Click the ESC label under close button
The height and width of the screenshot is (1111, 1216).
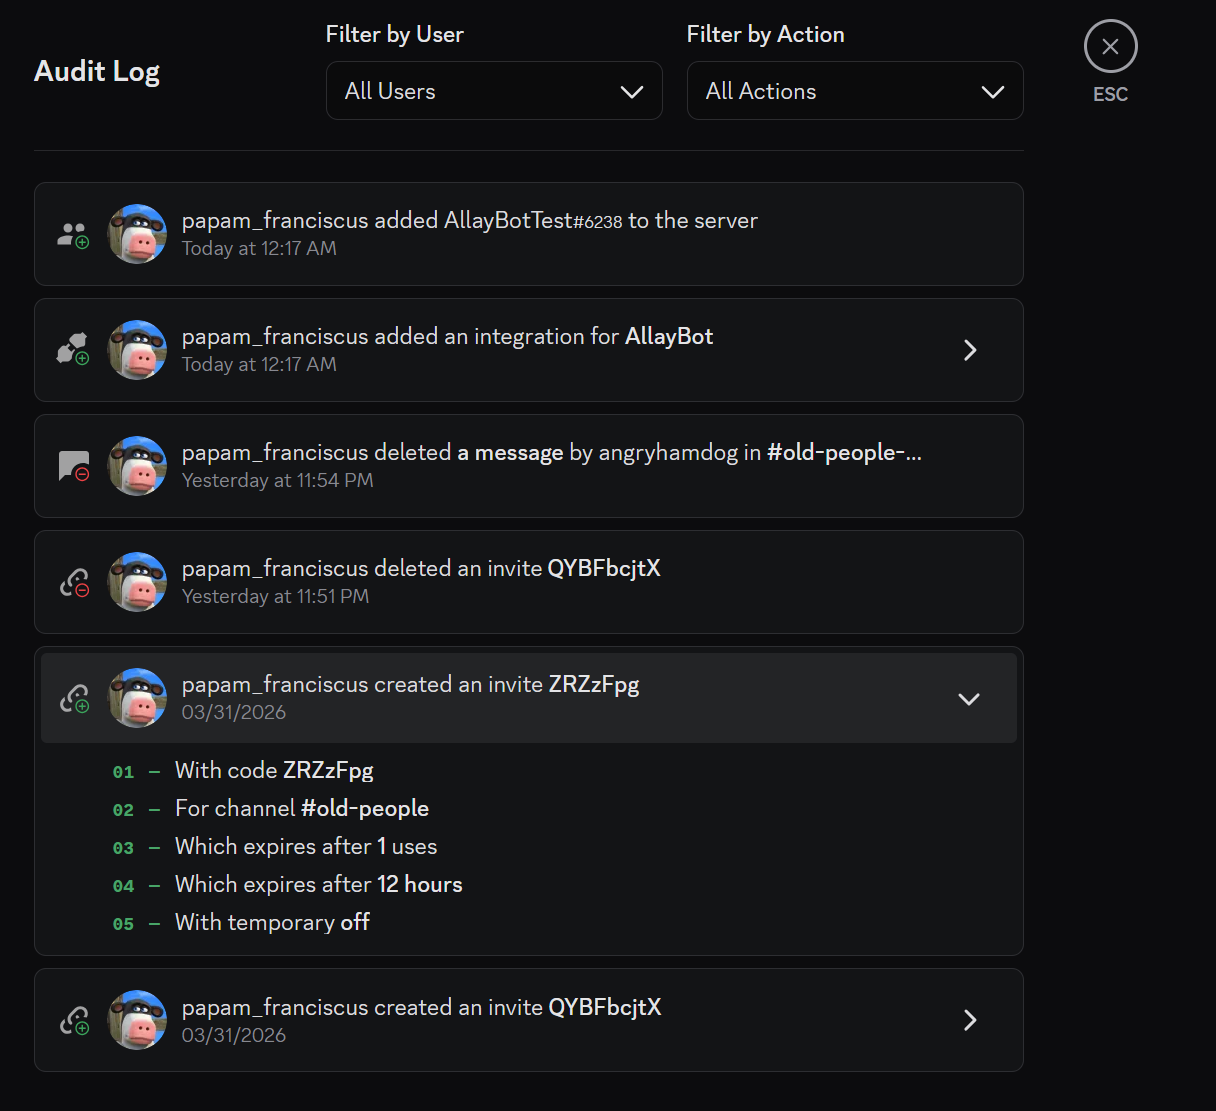(x=1110, y=94)
